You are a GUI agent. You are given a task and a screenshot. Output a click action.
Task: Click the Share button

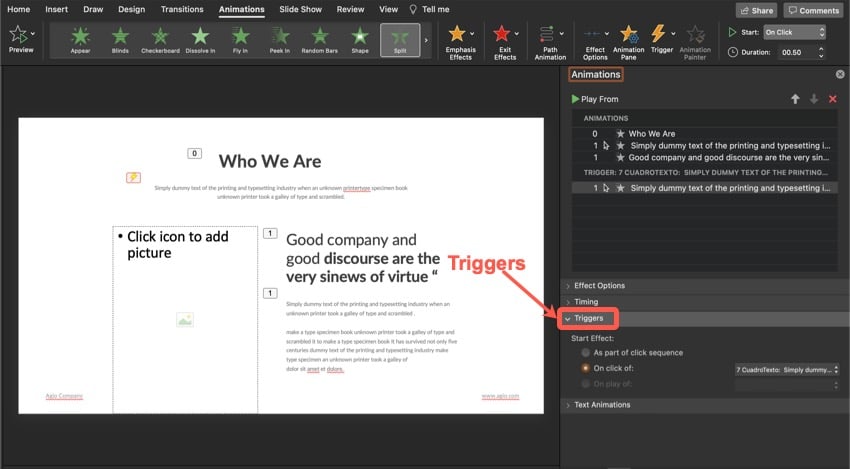(756, 10)
